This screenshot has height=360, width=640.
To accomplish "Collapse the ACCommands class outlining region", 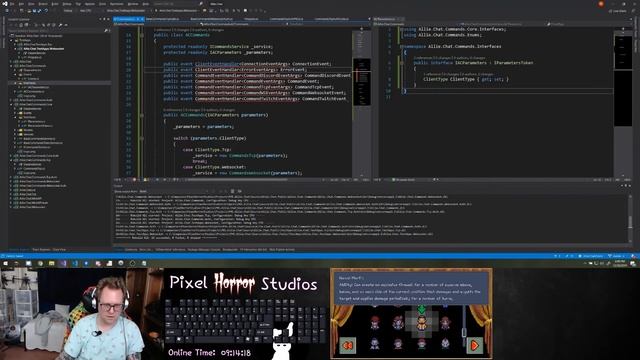I will pos(142,35).
